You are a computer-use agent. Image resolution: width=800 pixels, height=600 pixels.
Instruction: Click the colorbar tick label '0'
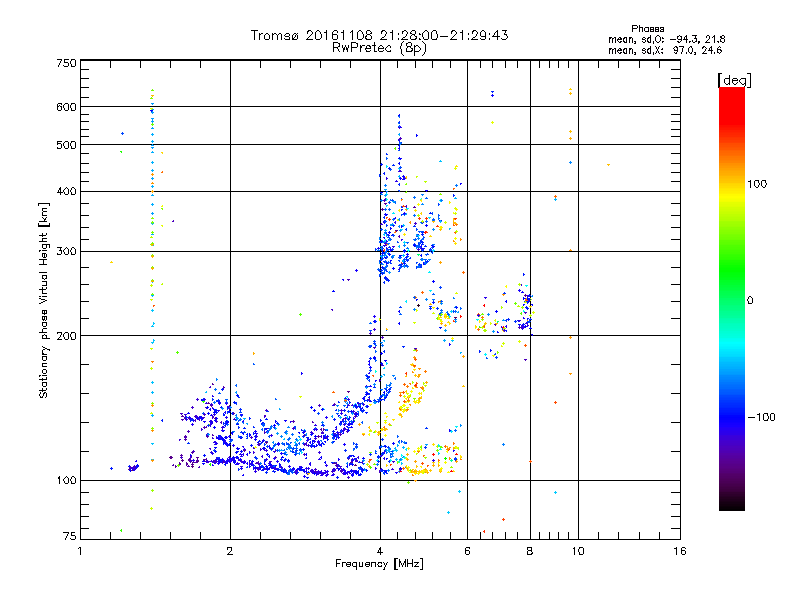[x=750, y=300]
